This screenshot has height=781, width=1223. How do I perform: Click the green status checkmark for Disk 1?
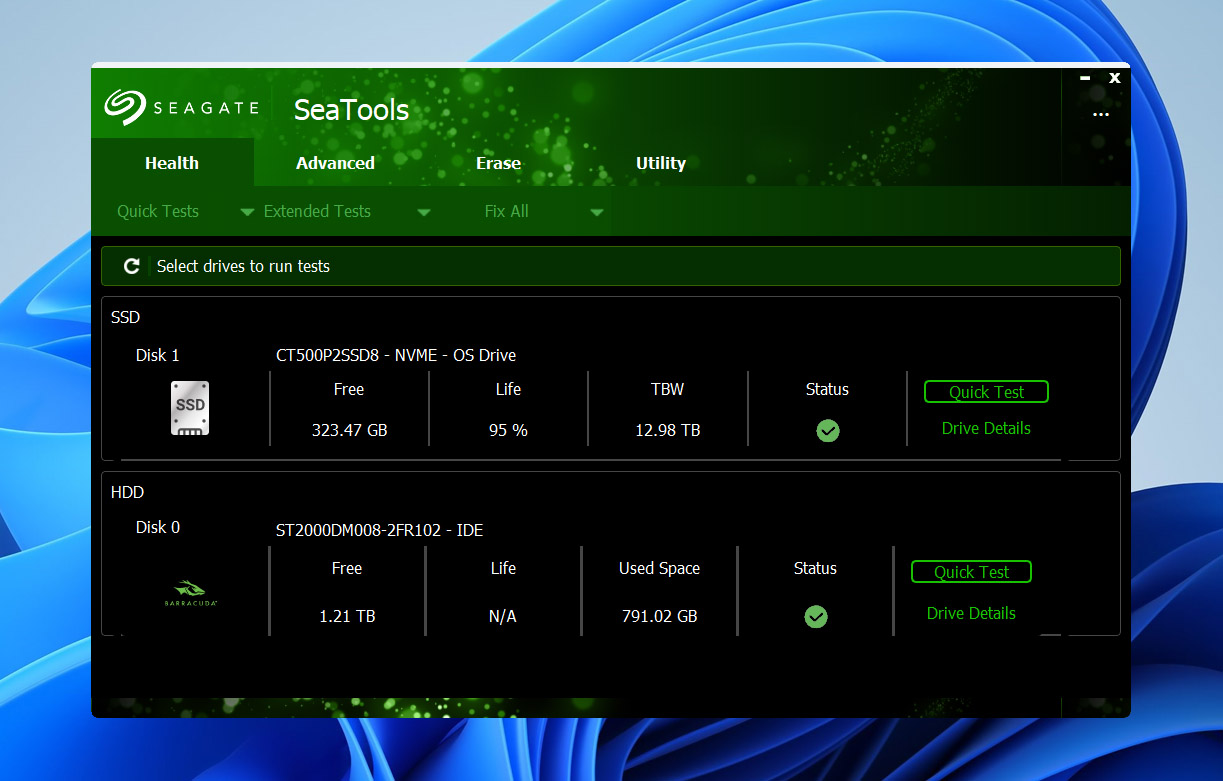click(827, 431)
